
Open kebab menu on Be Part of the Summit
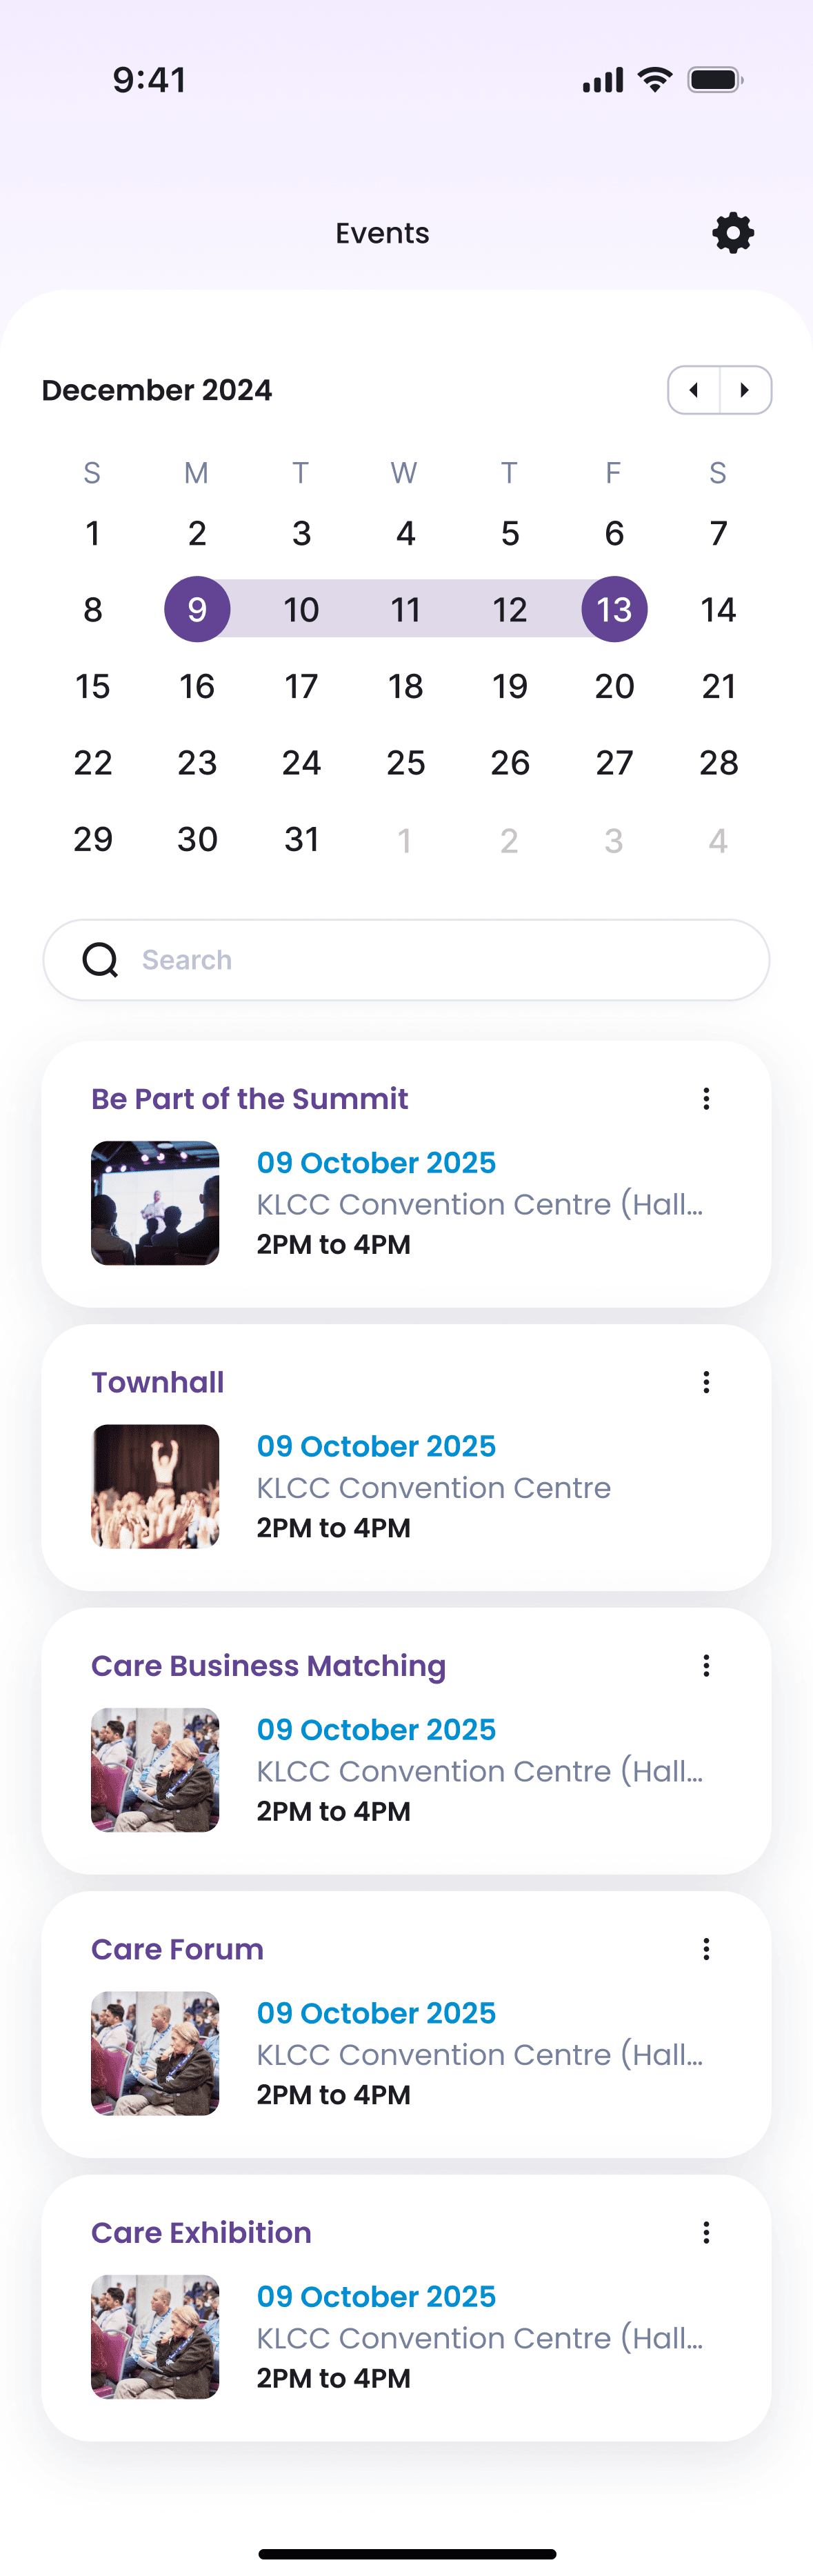click(706, 1099)
